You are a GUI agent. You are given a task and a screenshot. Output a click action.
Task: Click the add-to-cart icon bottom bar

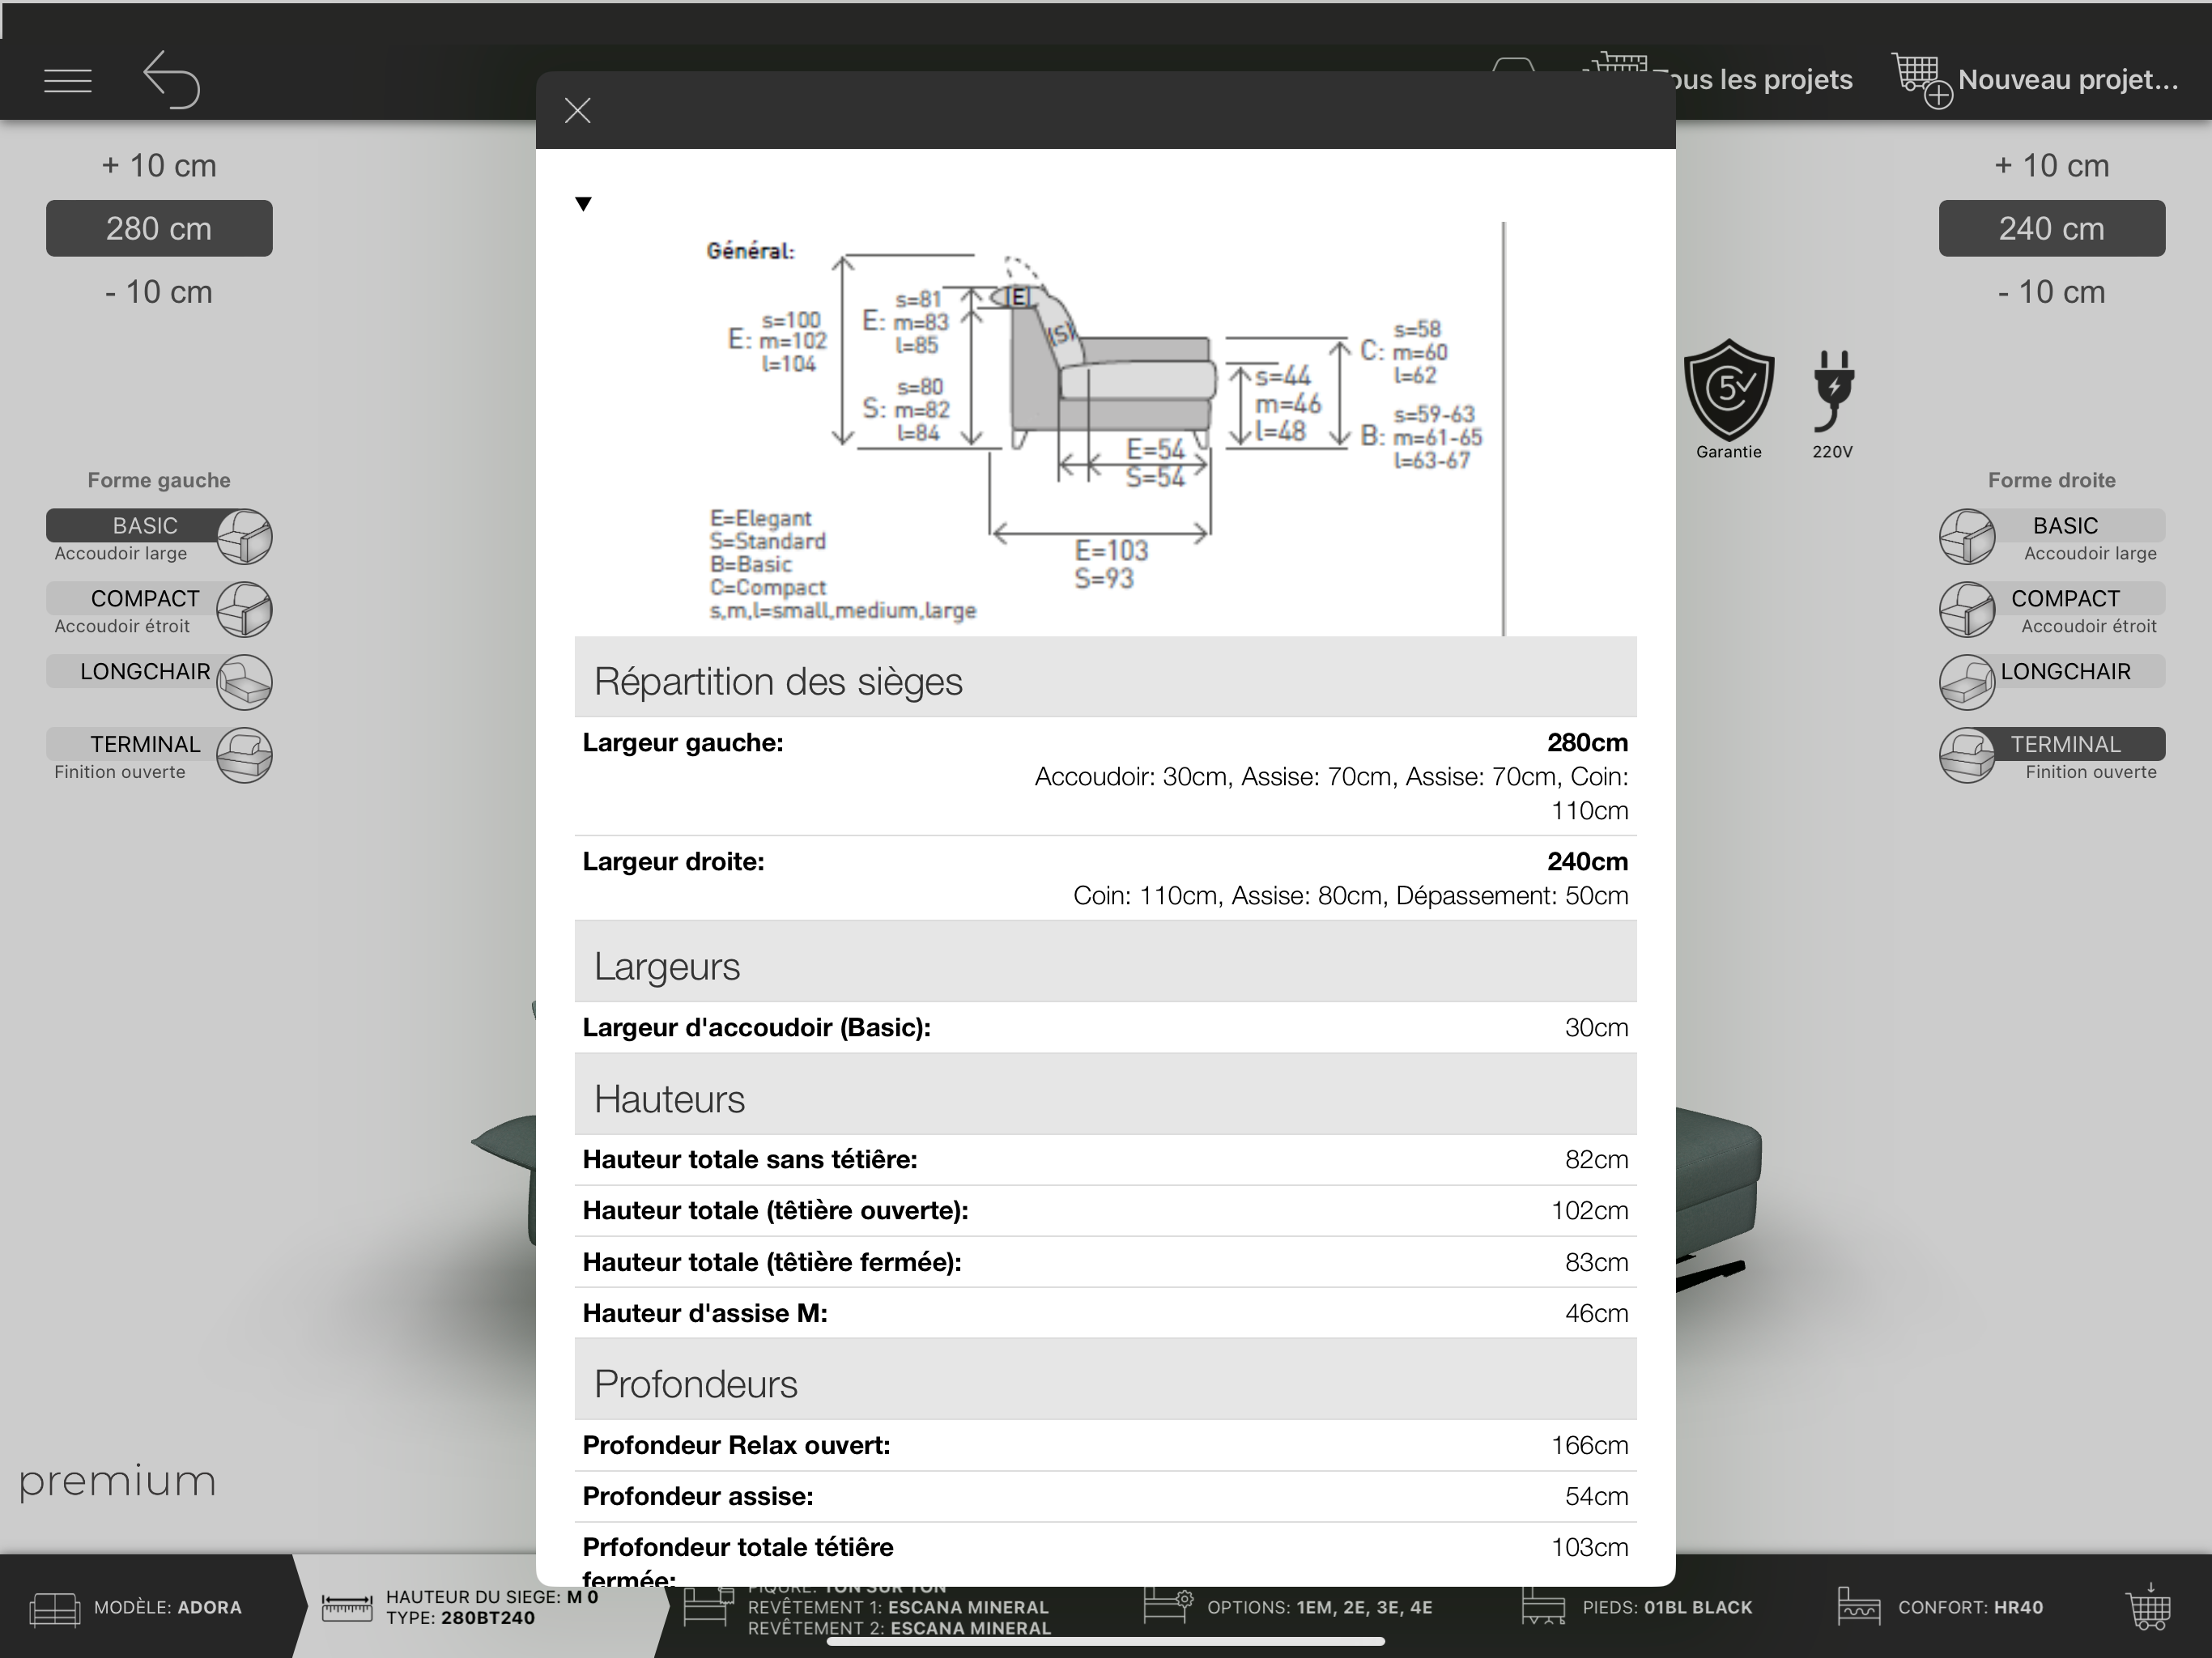pos(2148,1607)
